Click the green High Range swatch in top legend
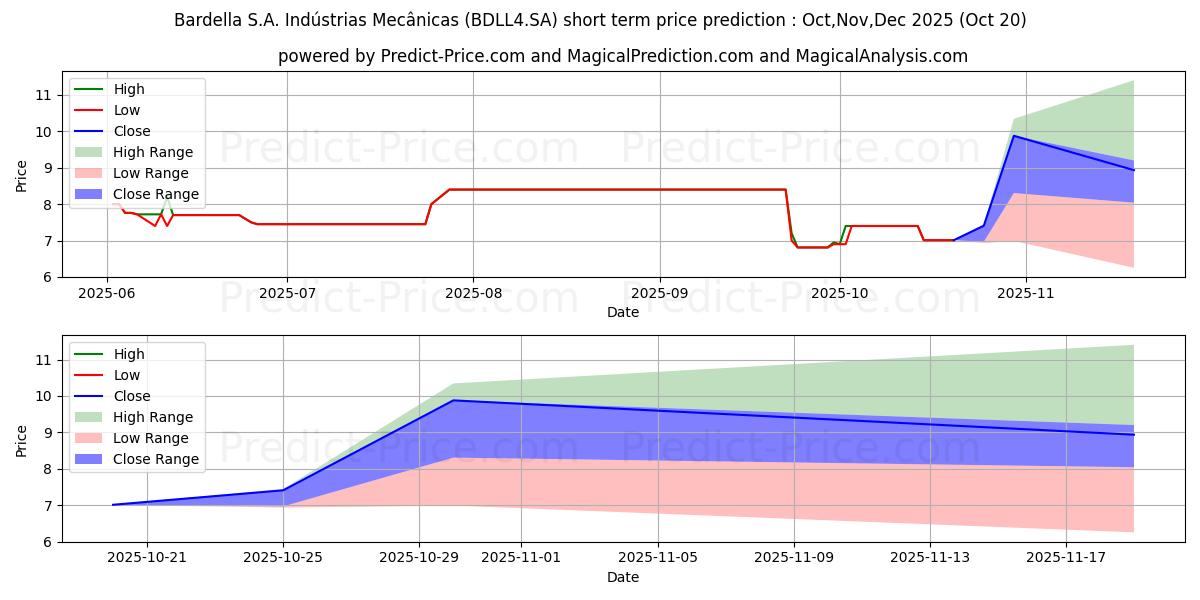The width and height of the screenshot is (1200, 600). (88, 152)
